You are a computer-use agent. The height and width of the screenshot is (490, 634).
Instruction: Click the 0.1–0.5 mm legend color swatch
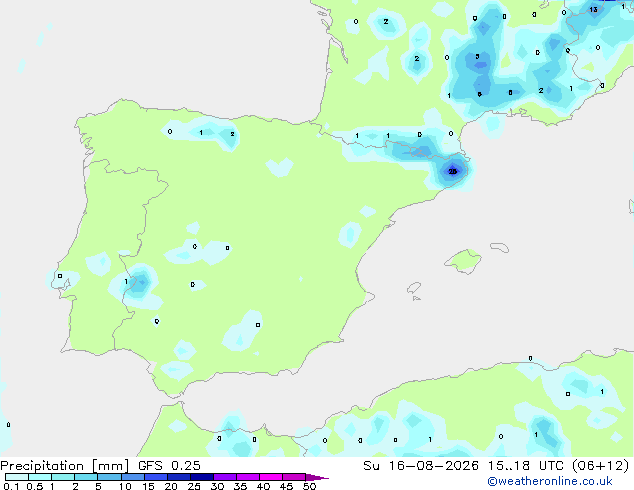[17, 477]
